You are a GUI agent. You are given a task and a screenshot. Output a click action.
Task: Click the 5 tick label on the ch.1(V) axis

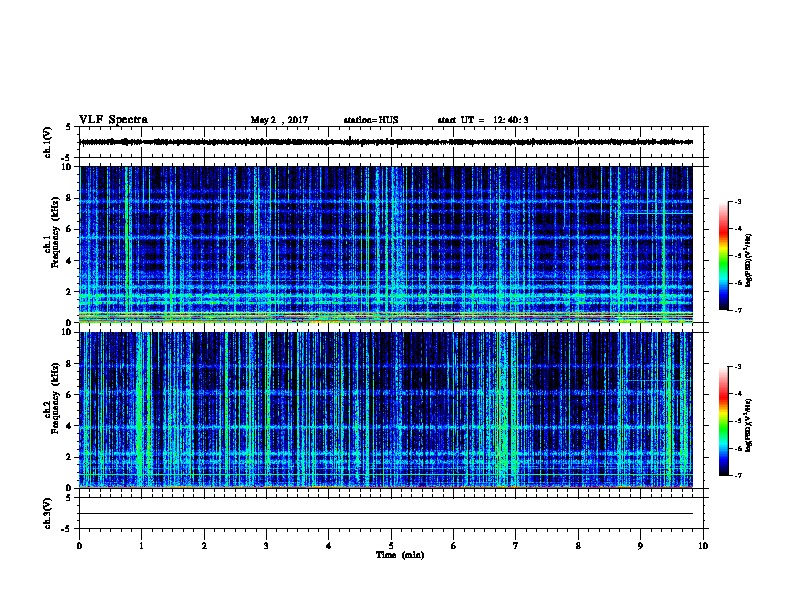pyautogui.click(x=69, y=127)
